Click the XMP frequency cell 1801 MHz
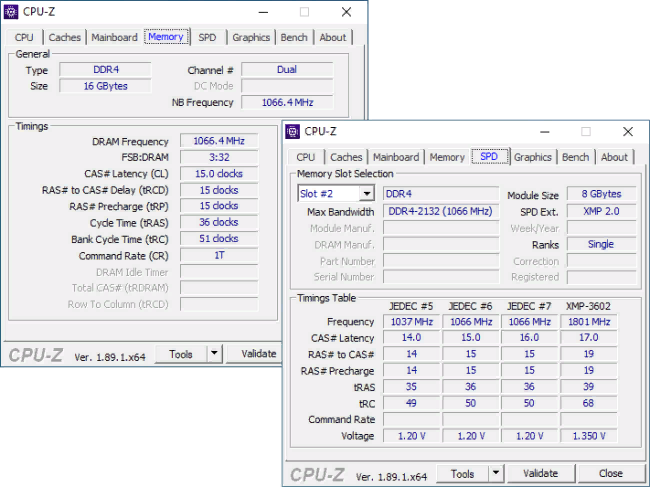 589,322
